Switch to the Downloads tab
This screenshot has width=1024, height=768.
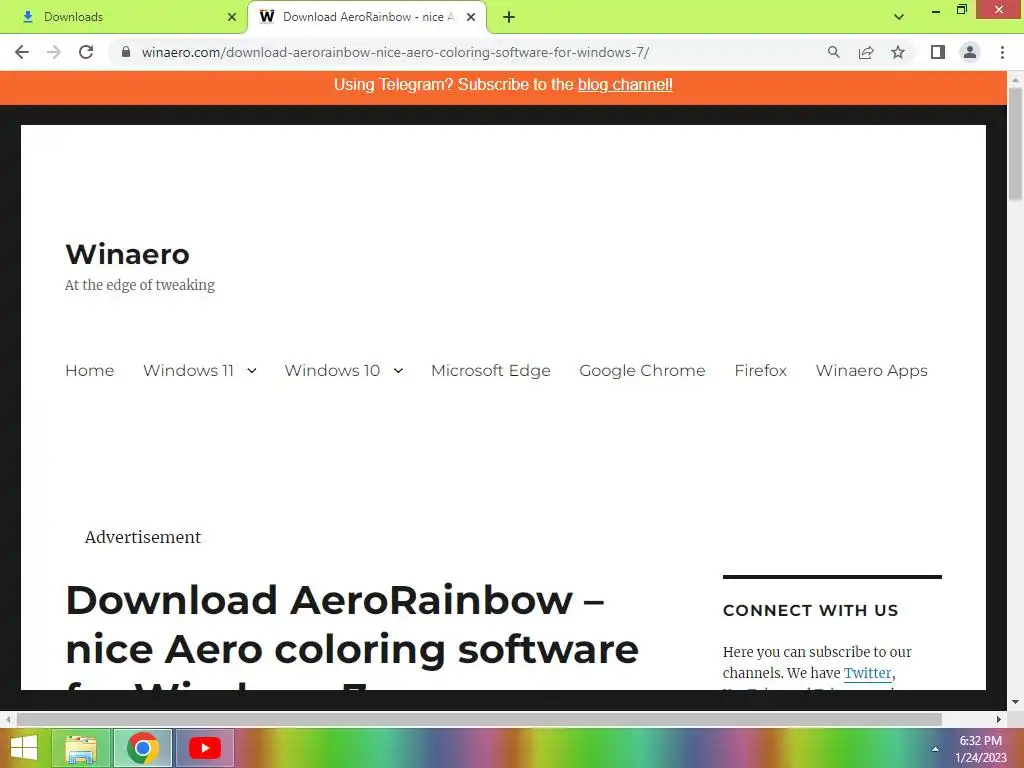(x=123, y=17)
